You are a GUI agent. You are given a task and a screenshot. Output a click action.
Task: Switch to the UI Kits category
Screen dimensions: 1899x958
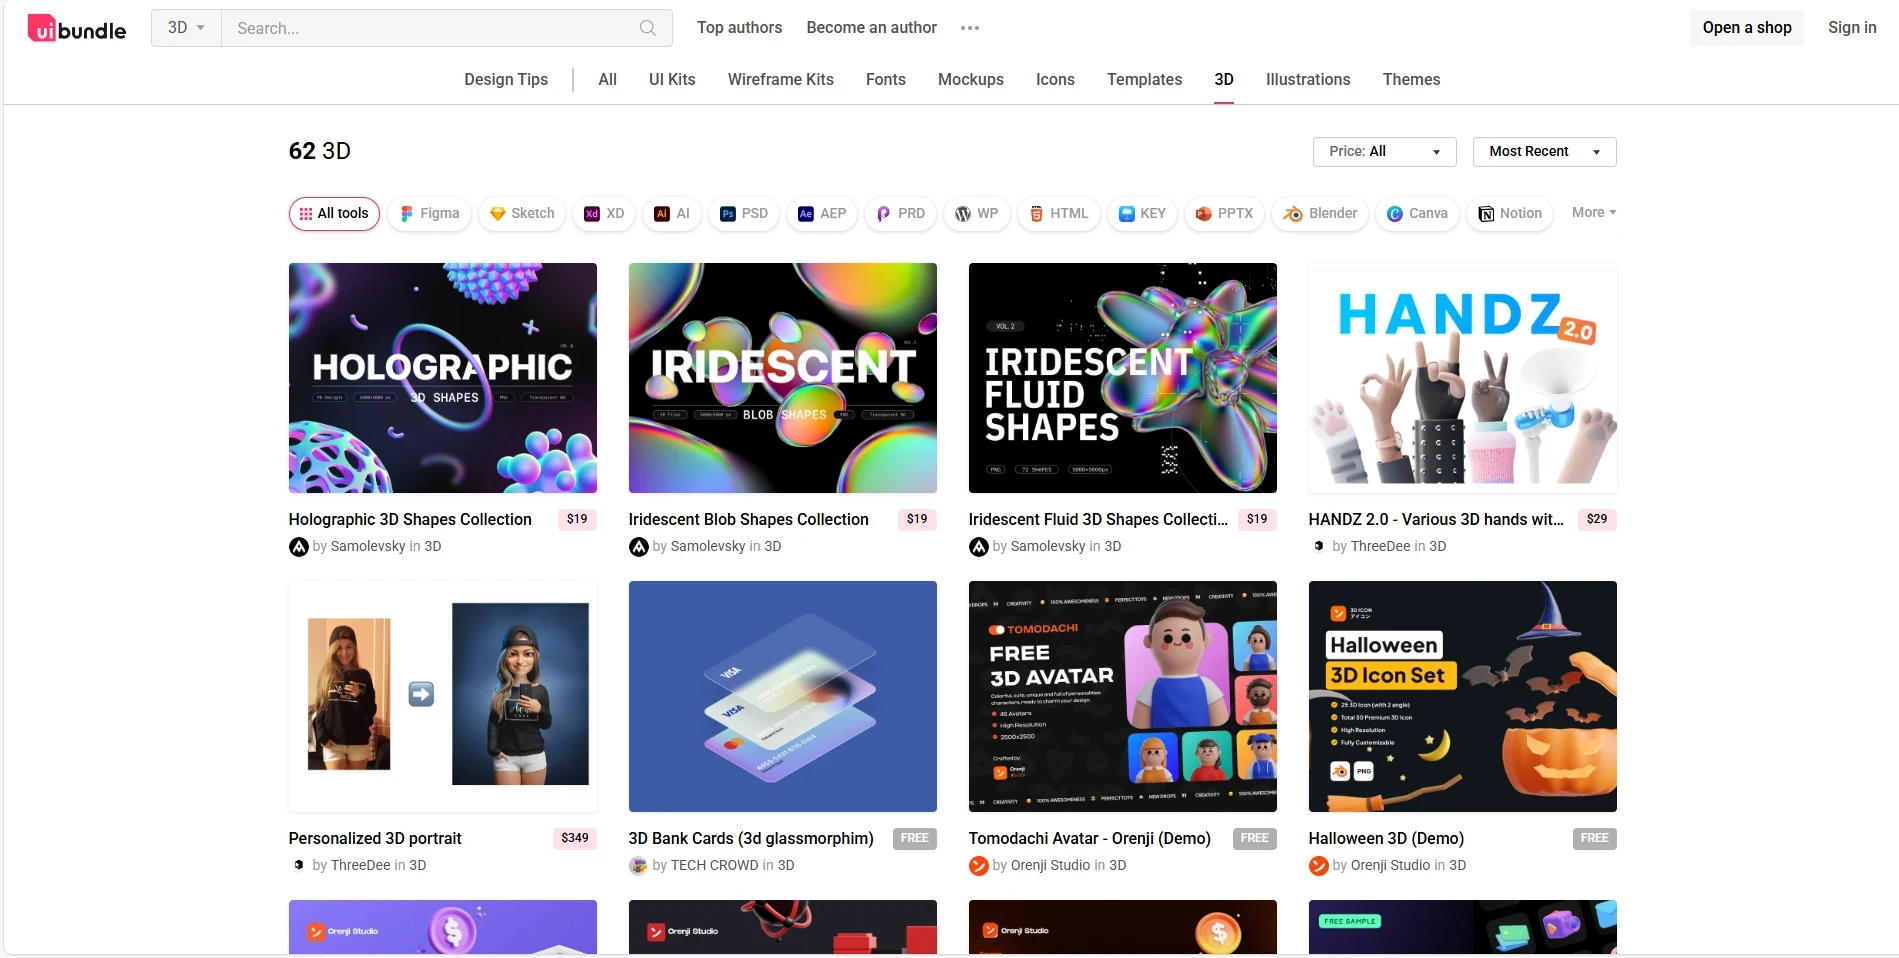tap(672, 80)
